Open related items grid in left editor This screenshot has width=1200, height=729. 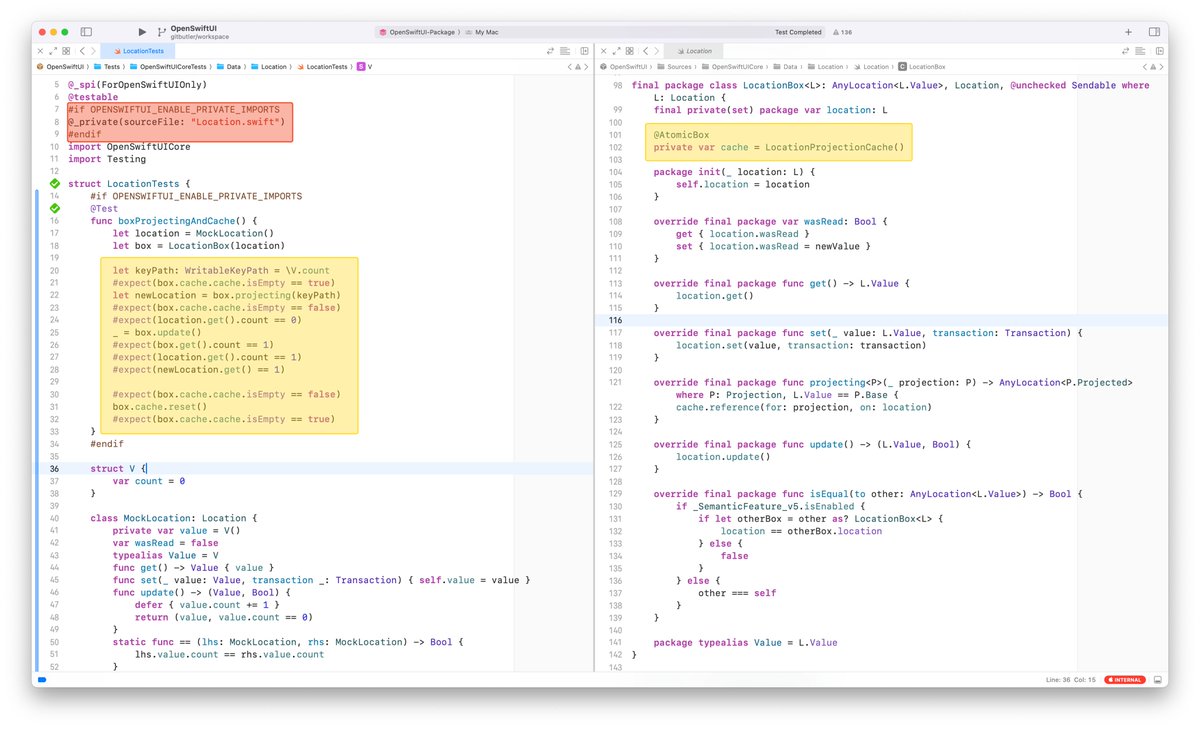click(66, 50)
